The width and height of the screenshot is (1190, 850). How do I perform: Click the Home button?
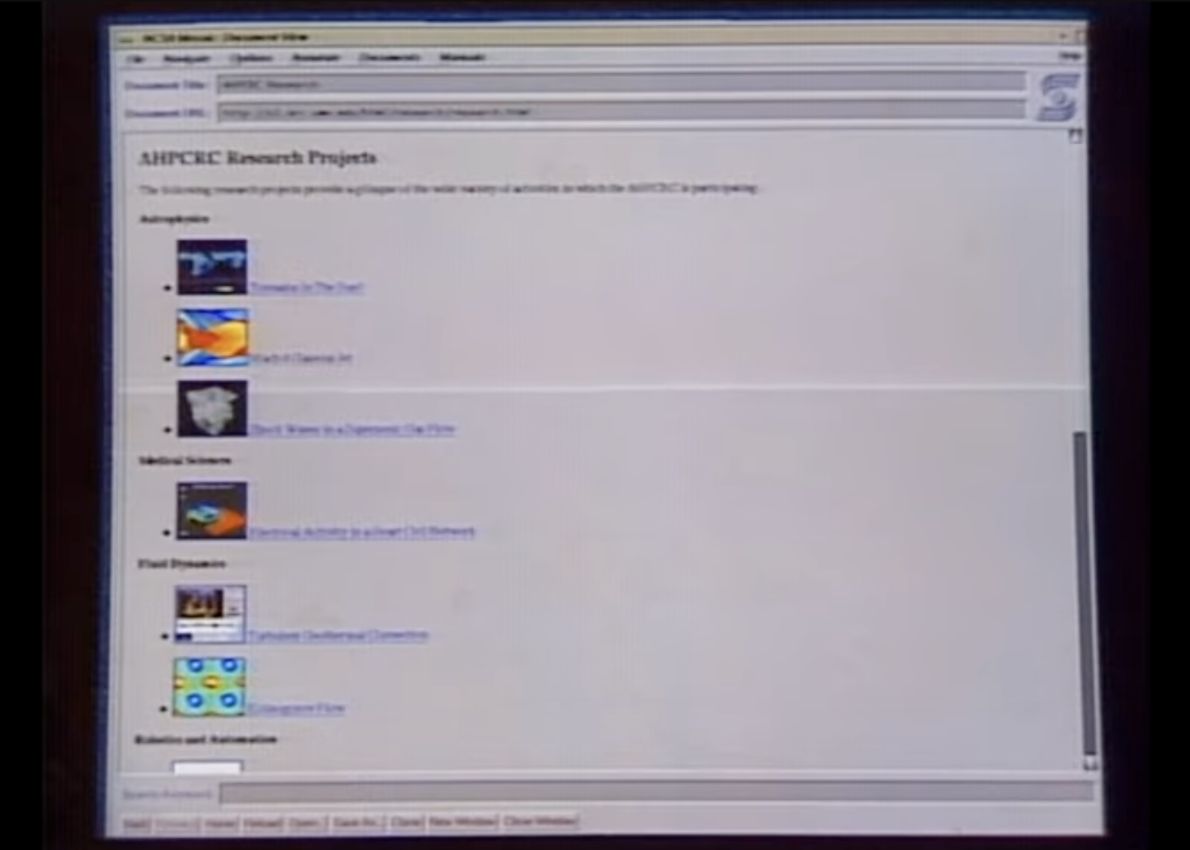click(221, 823)
